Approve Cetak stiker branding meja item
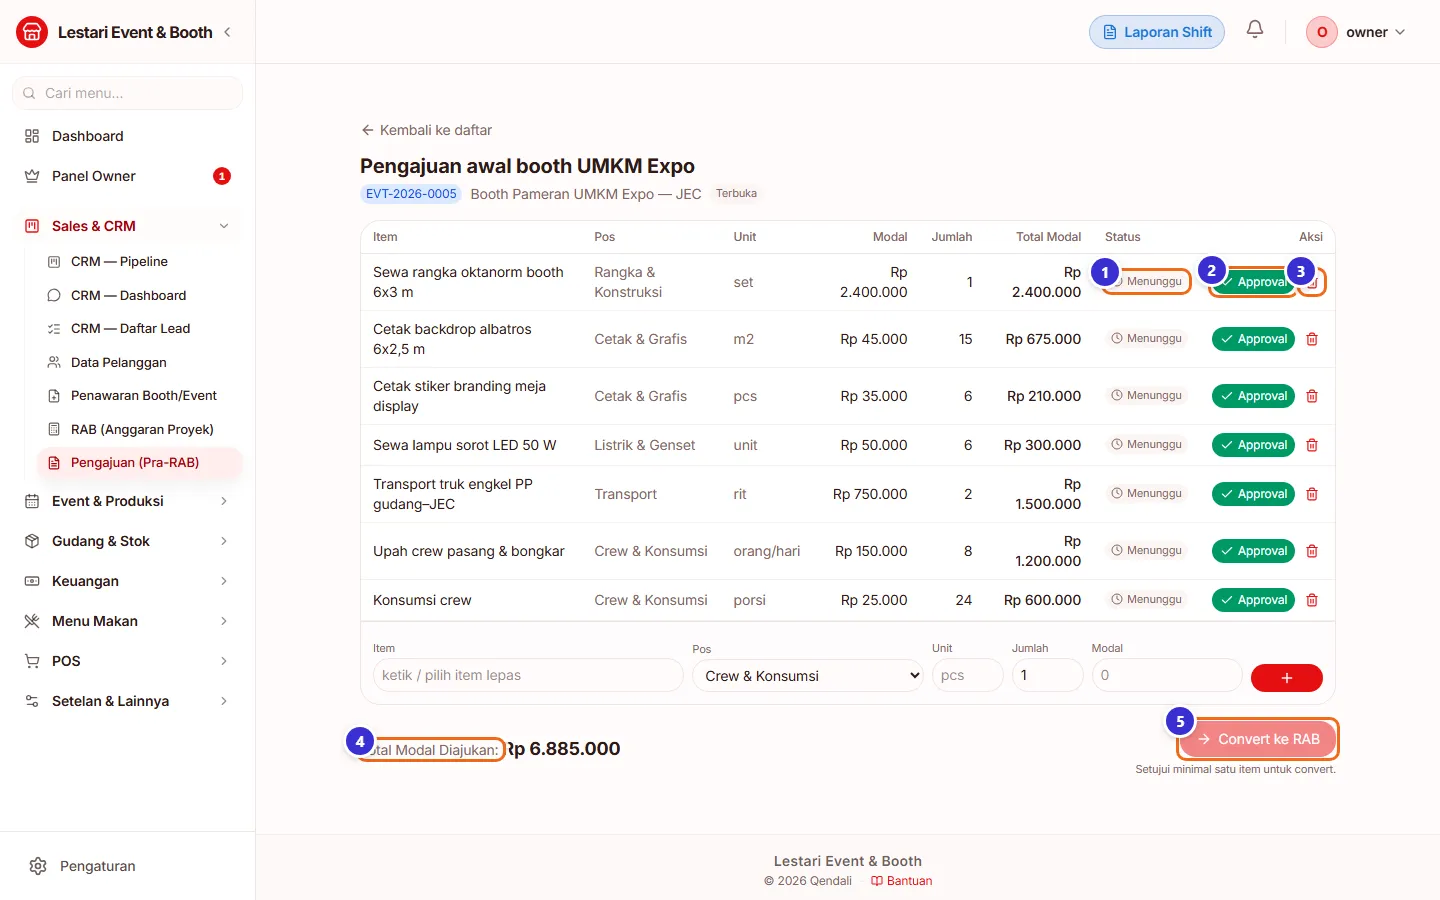 [x=1253, y=396]
